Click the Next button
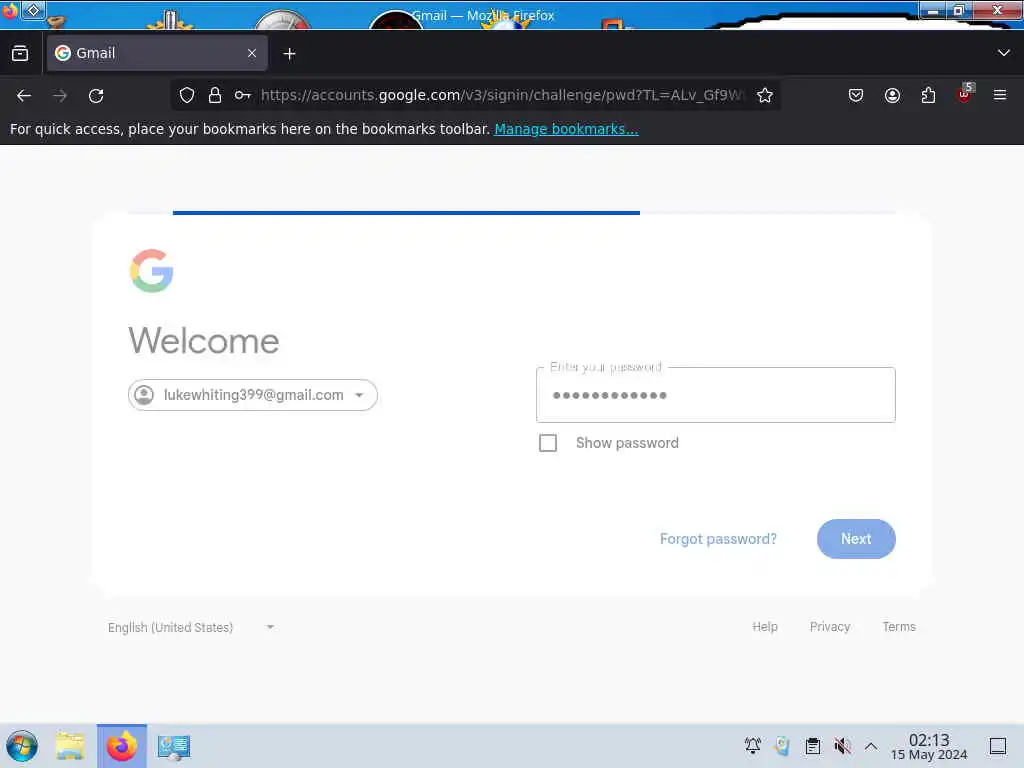The image size is (1024, 768). tap(856, 539)
